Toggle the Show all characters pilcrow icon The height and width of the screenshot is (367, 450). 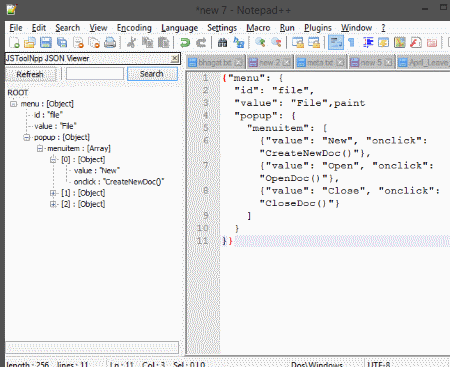tap(351, 43)
